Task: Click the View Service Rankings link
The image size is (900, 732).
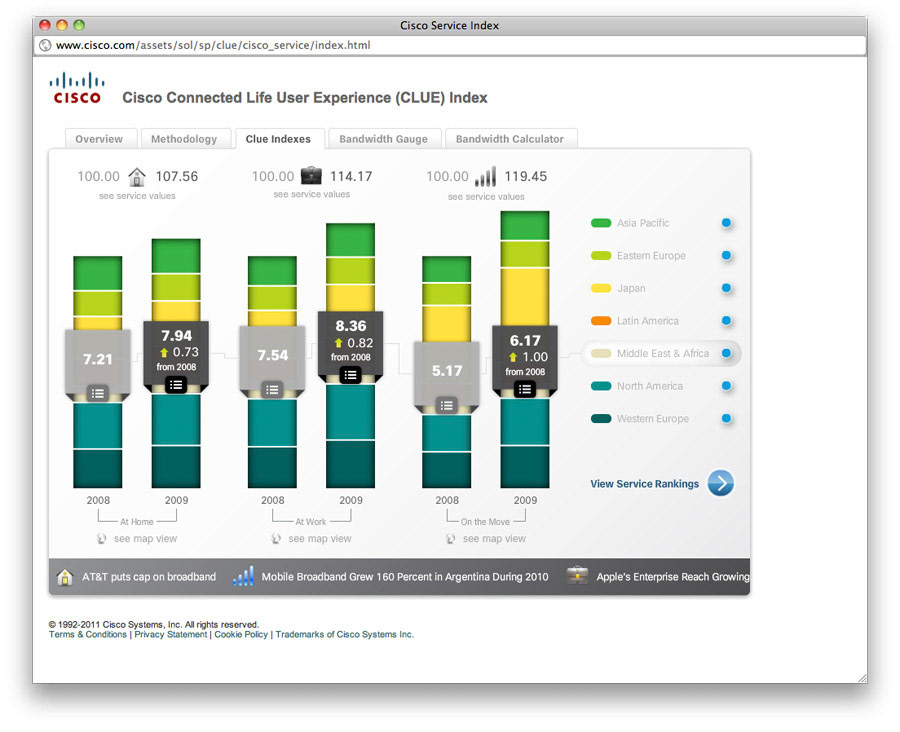Action: 645,483
